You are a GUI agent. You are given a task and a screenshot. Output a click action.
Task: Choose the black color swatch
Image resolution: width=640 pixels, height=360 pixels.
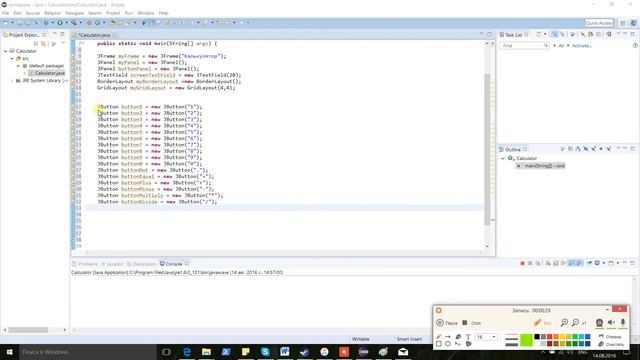coord(537,337)
